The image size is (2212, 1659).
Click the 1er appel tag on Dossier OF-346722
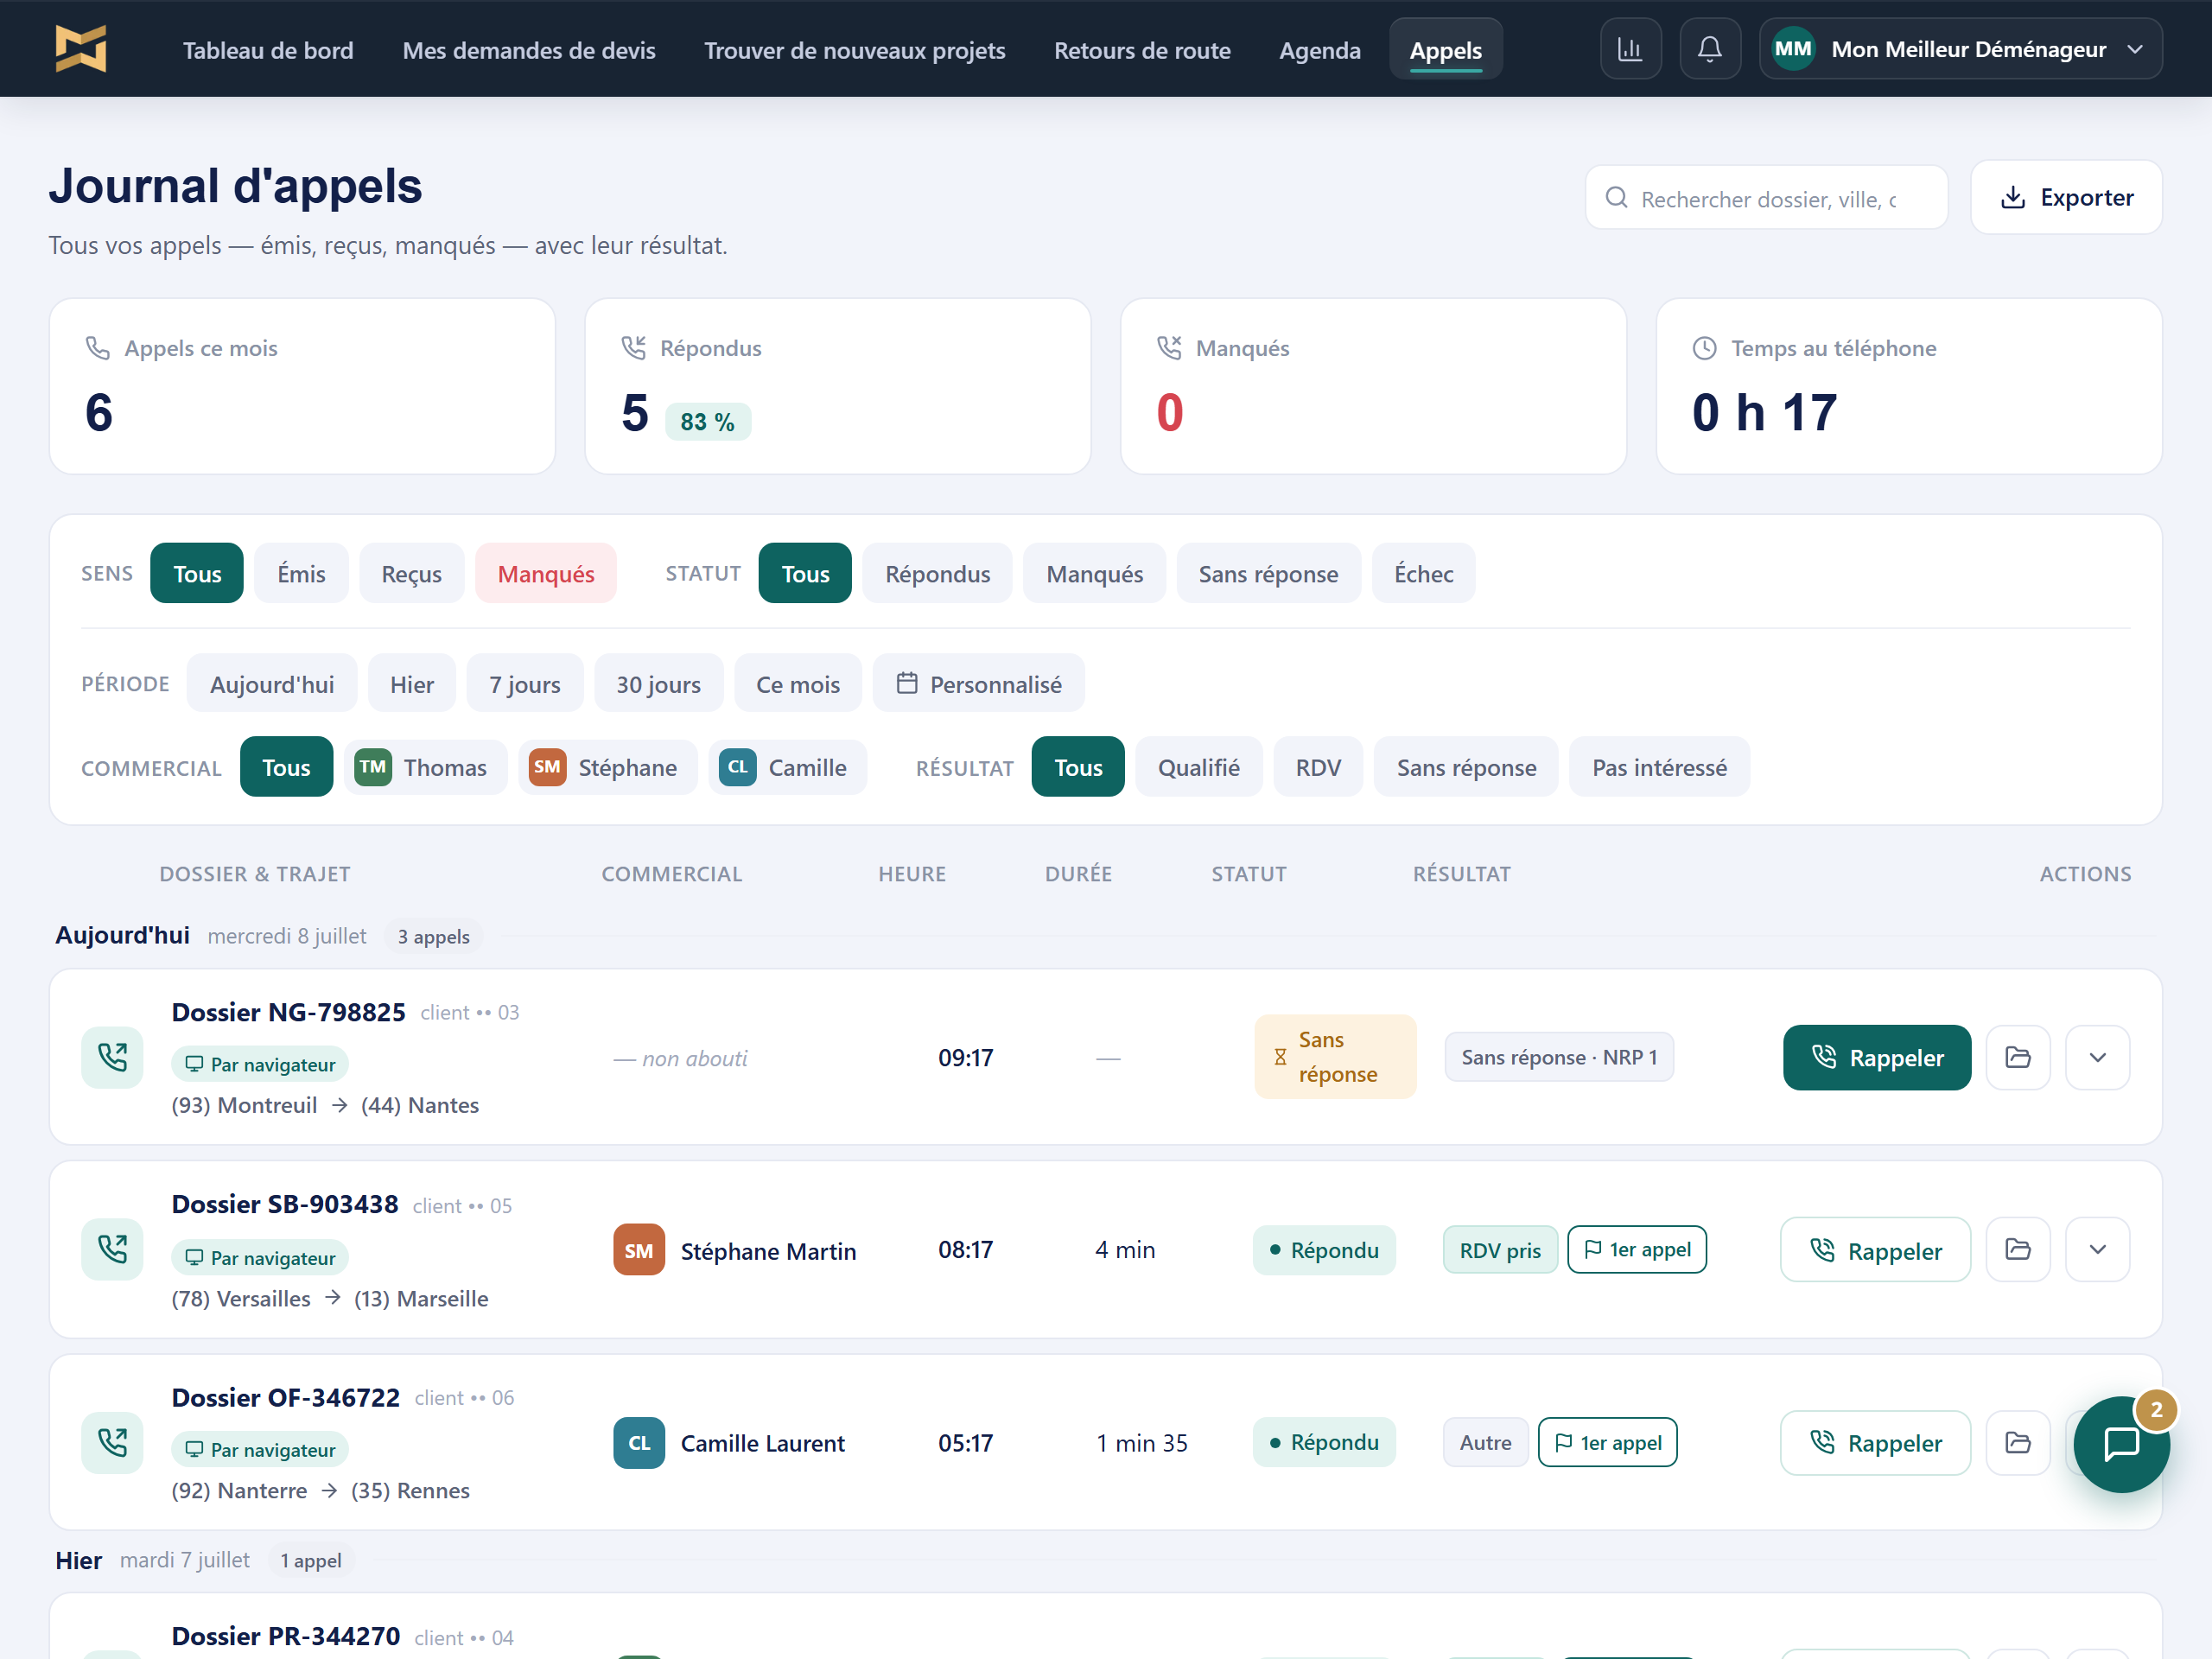[1607, 1442]
